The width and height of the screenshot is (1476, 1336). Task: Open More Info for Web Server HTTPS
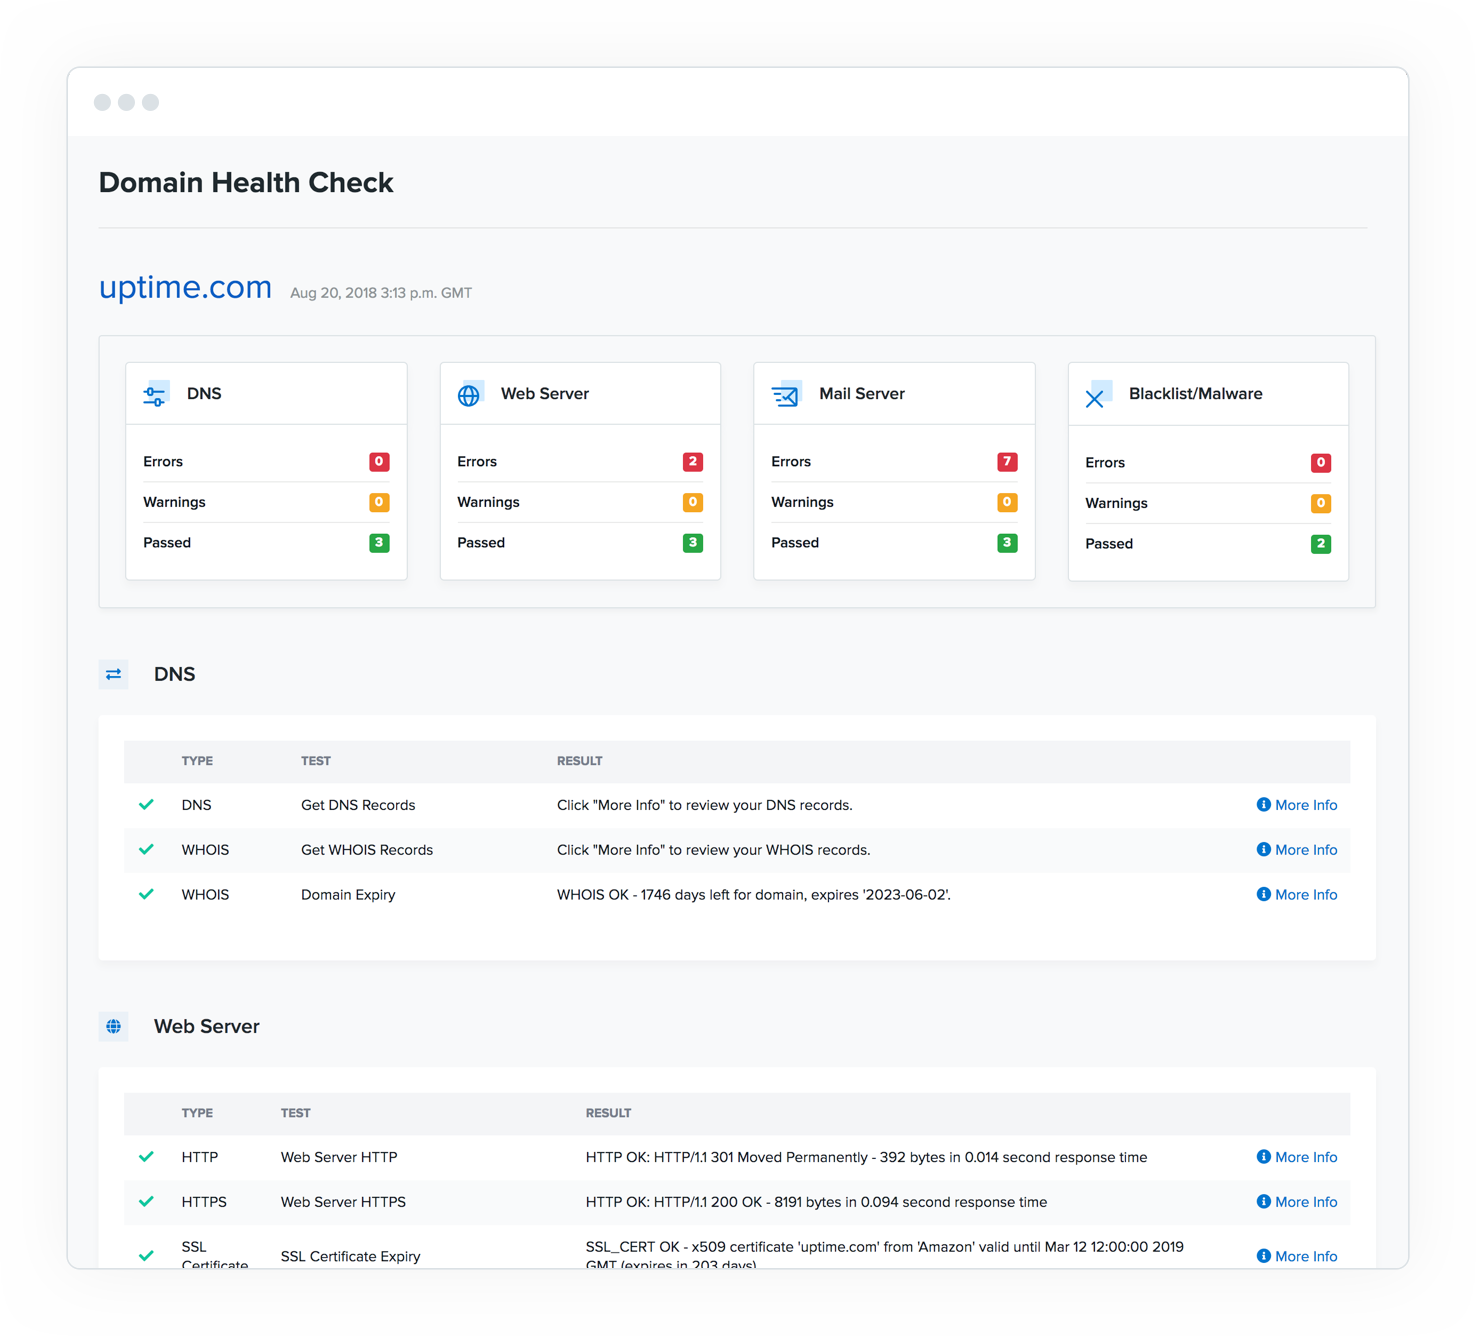pos(1297,1202)
